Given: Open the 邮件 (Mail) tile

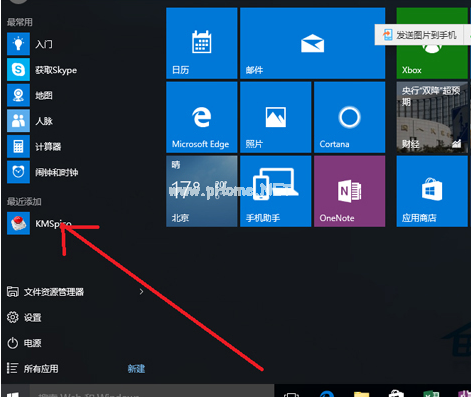Looking at the screenshot, I should 312,43.
